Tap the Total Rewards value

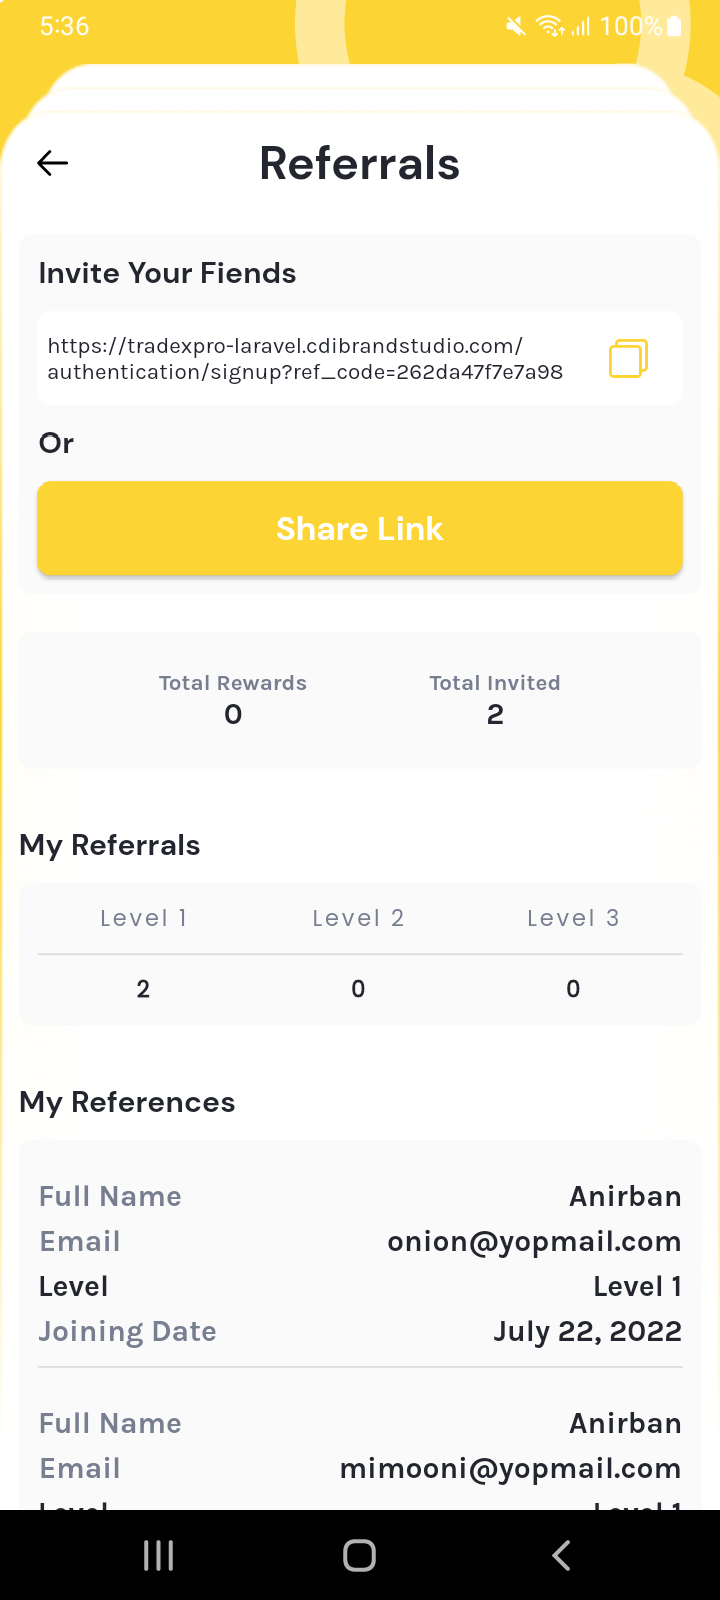coord(233,714)
